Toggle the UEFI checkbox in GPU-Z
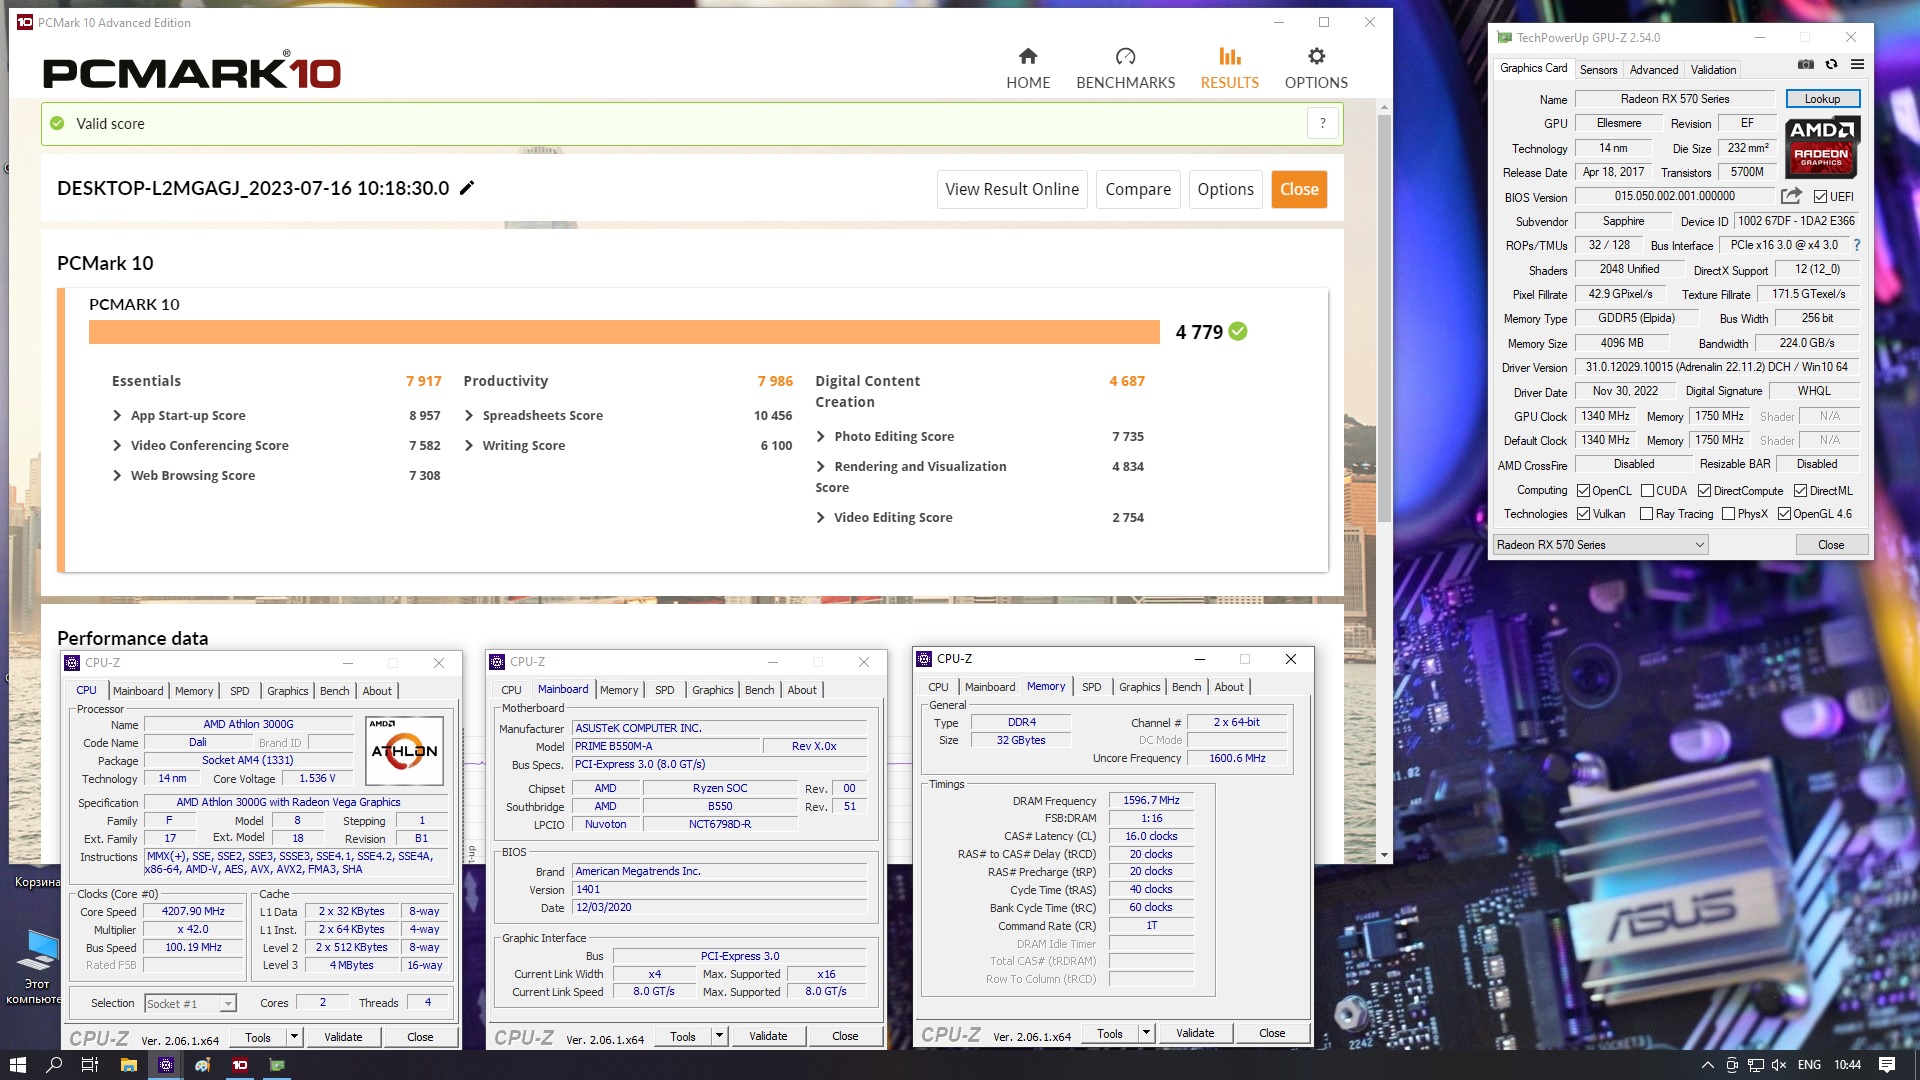 point(1820,197)
